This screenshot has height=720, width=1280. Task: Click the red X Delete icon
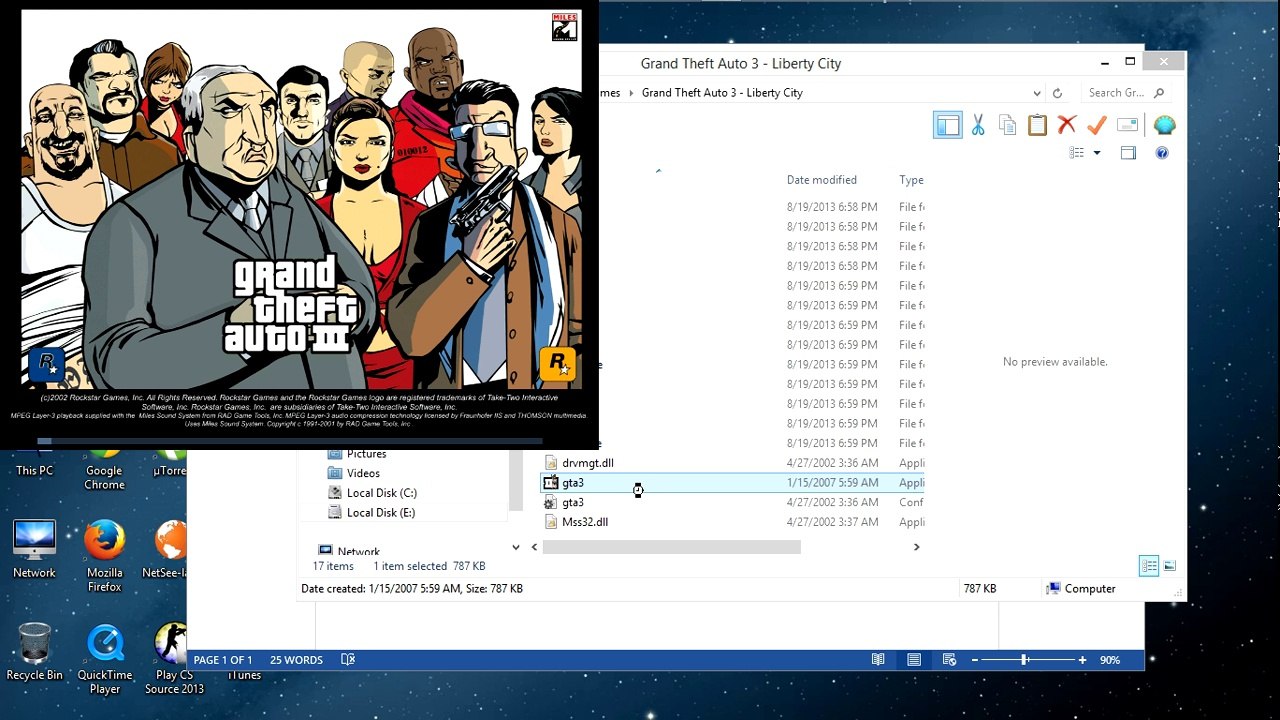(1067, 125)
